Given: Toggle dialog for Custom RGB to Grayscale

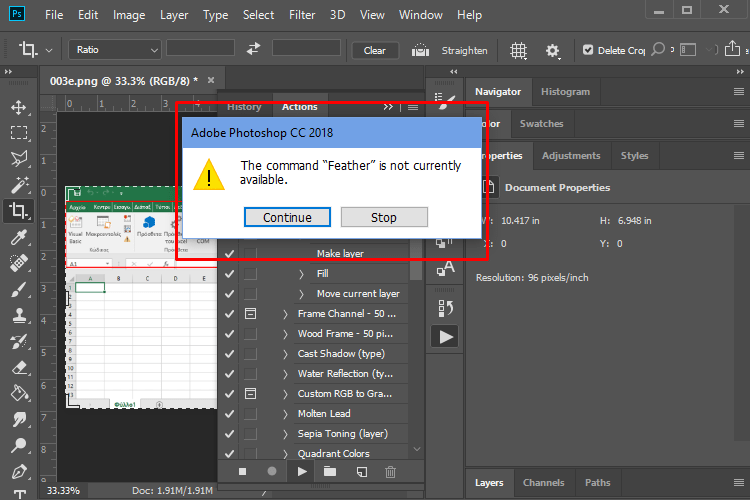Looking at the screenshot, I should 250,394.
